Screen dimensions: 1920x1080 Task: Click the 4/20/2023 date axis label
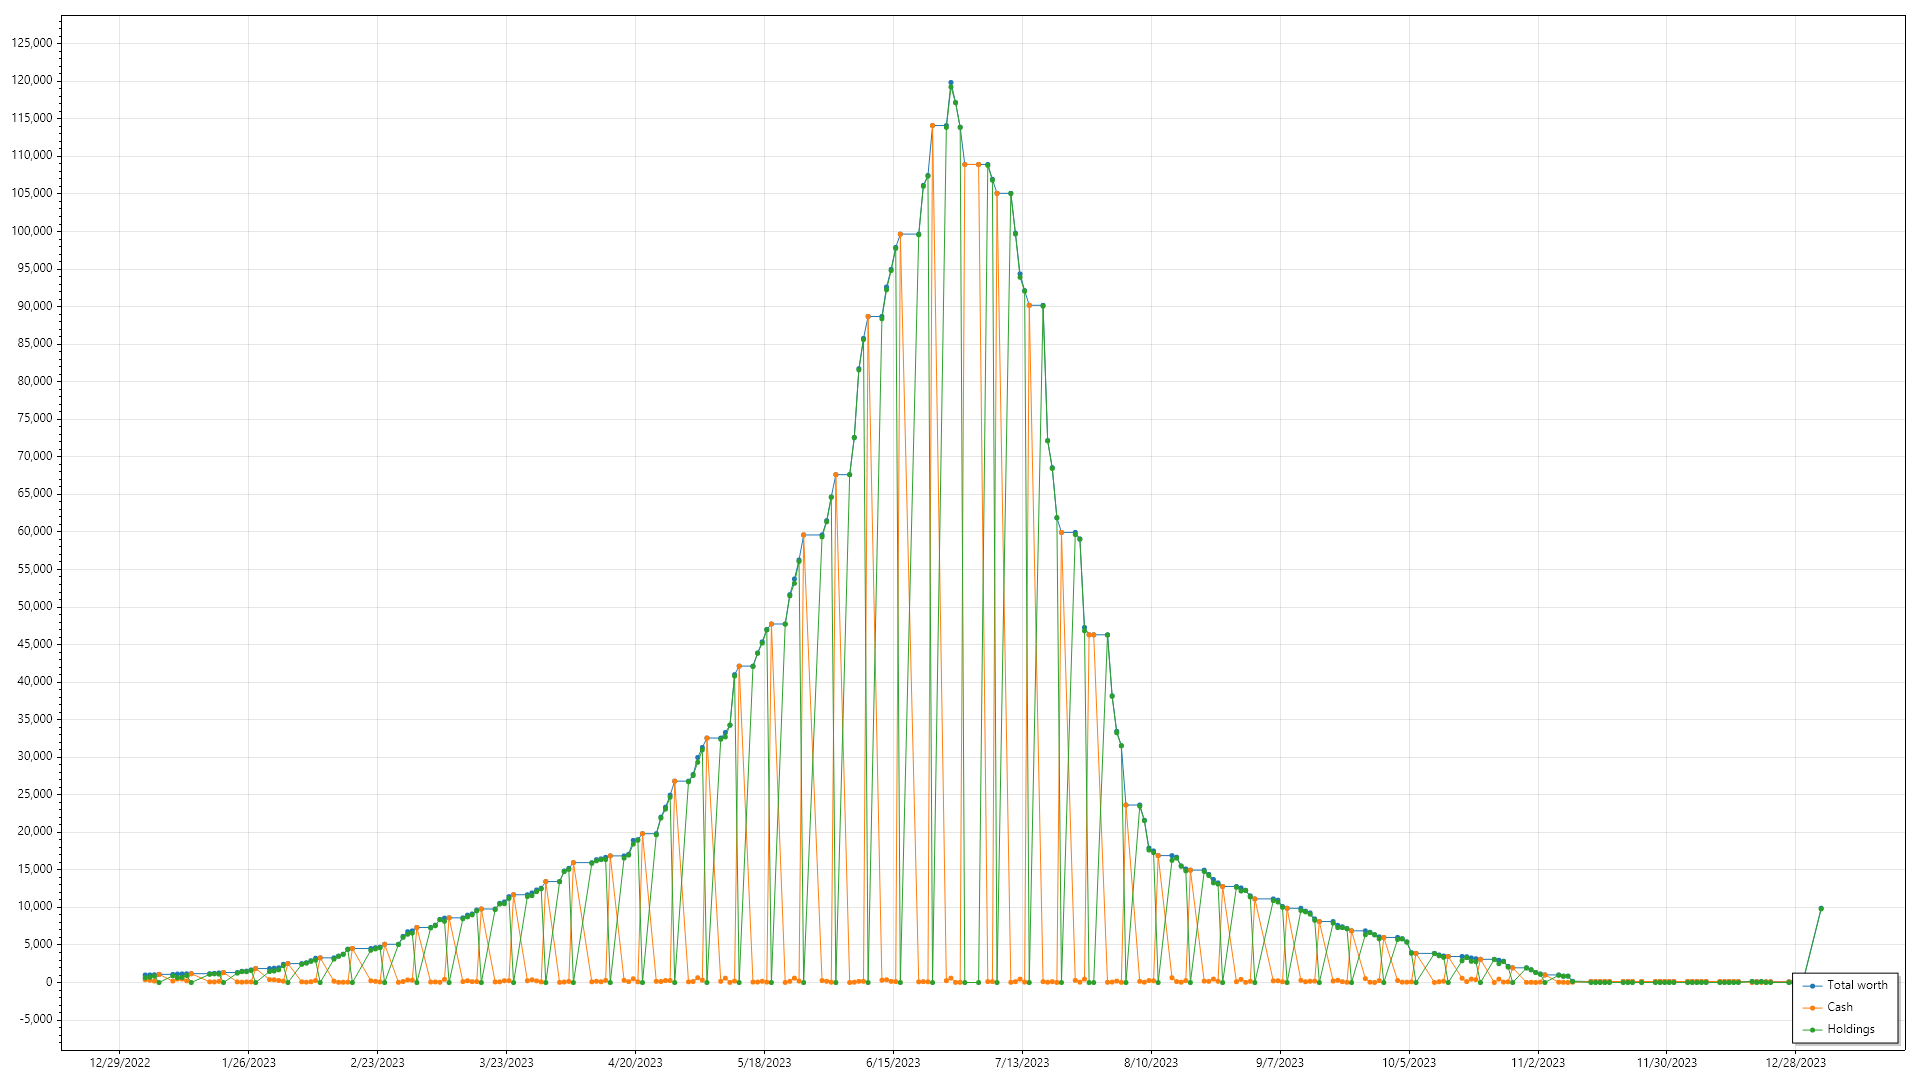[635, 1063]
